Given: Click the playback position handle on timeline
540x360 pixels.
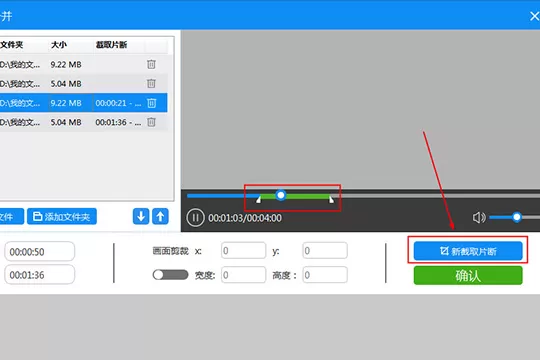Looking at the screenshot, I should tap(281, 195).
